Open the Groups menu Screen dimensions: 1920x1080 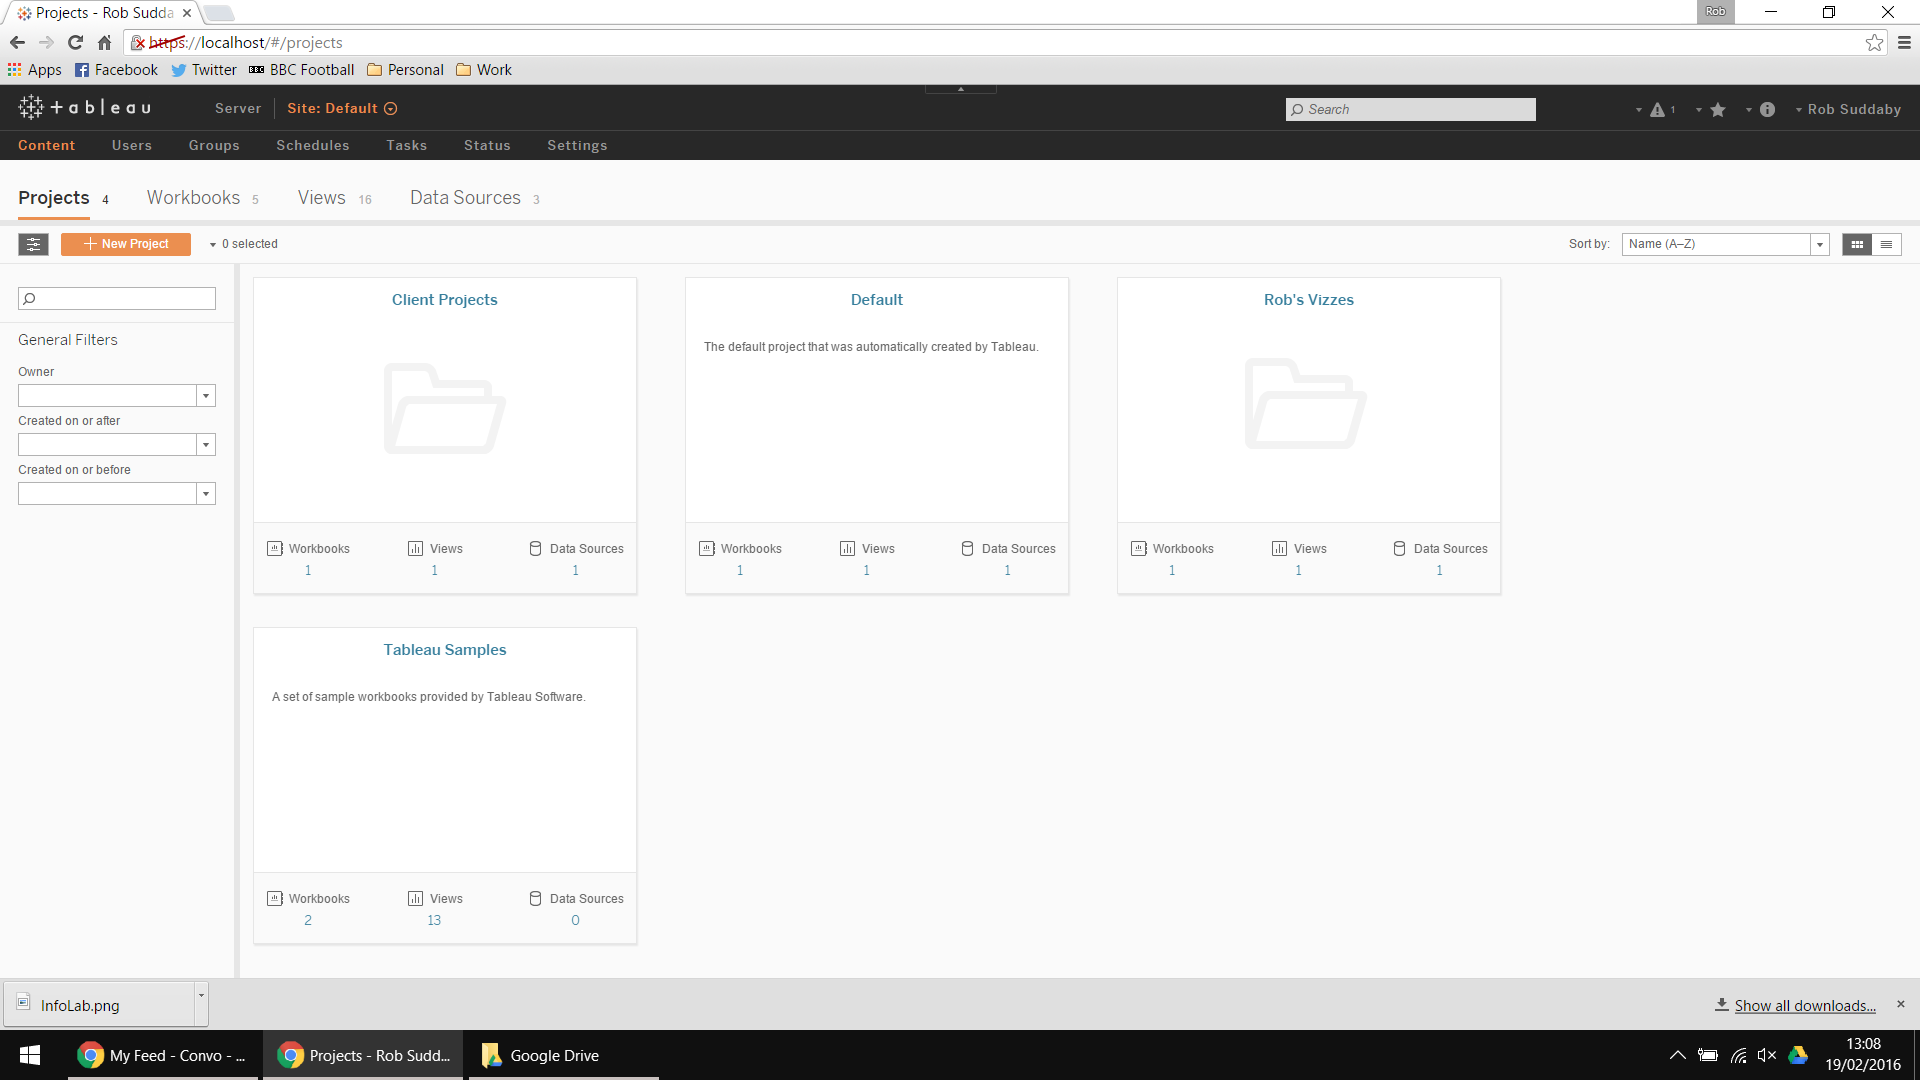[214, 145]
